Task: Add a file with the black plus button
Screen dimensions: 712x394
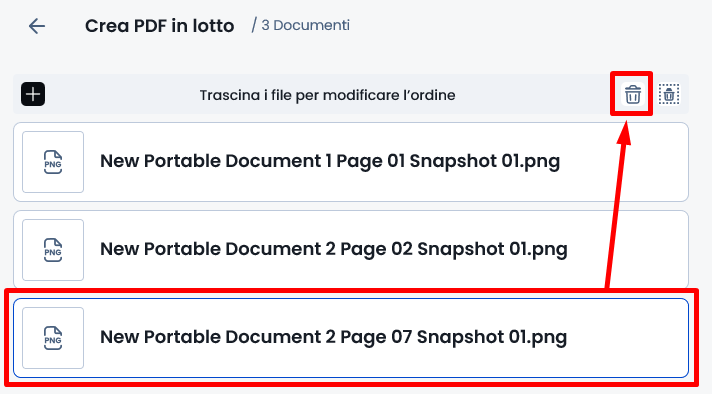Action: 33,94
